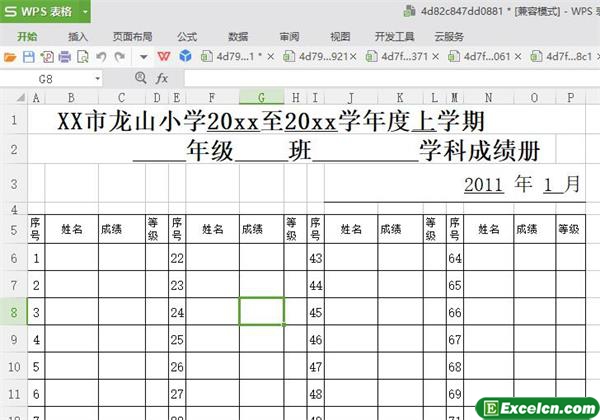
Task: Open the 数据 ribbon tab
Action: (x=238, y=37)
